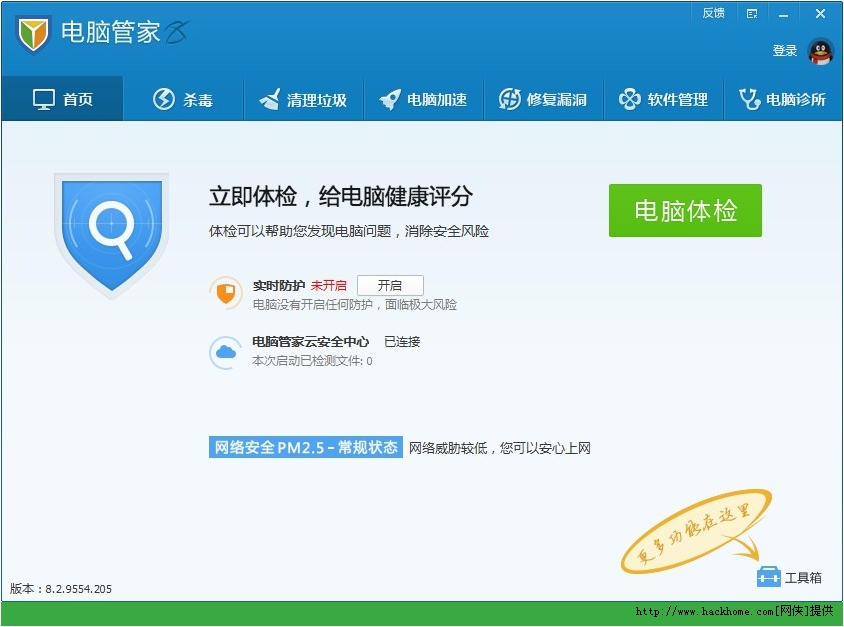Click the 网络安全 PM2.5 status banner

(x=306, y=447)
